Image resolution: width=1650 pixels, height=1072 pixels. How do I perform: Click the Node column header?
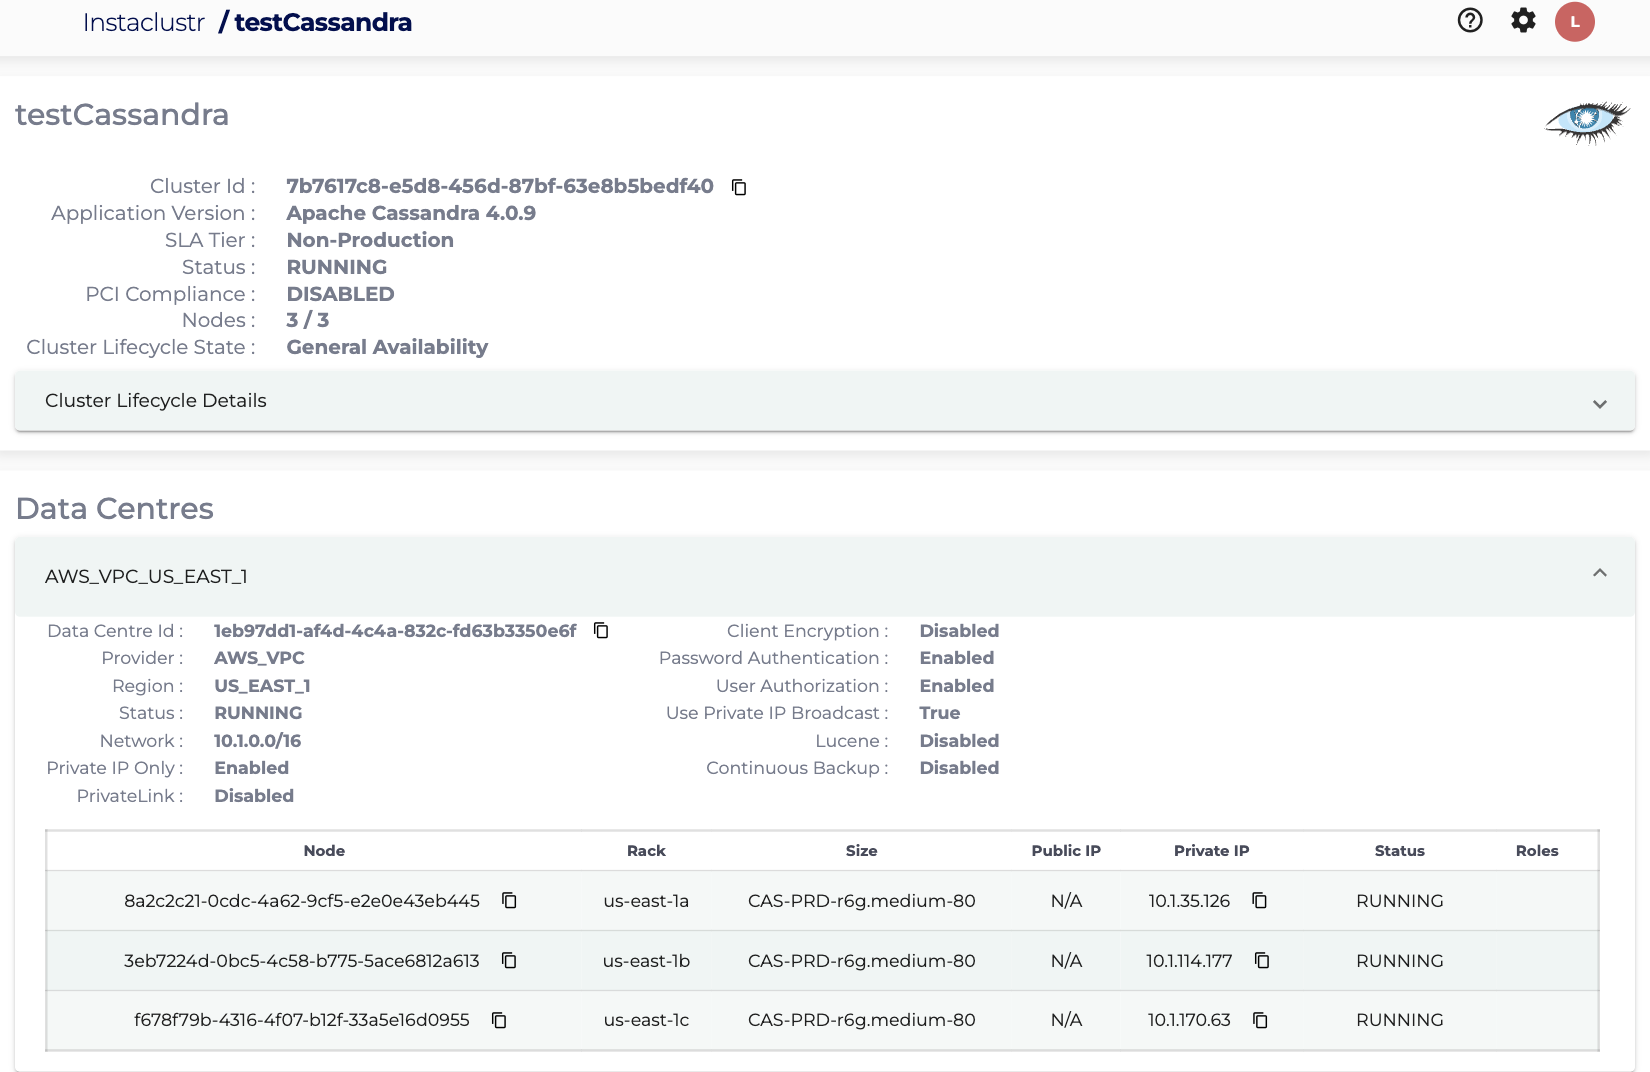pyautogui.click(x=324, y=851)
